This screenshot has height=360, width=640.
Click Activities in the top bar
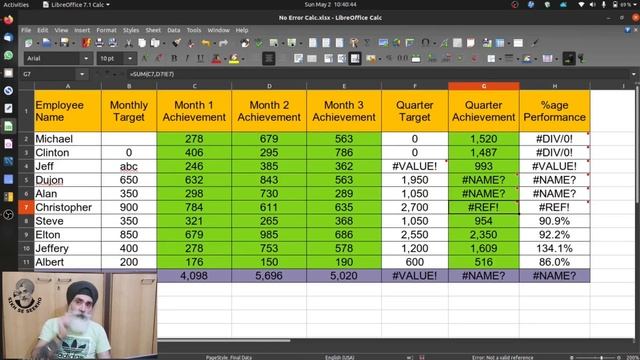click(x=16, y=4)
